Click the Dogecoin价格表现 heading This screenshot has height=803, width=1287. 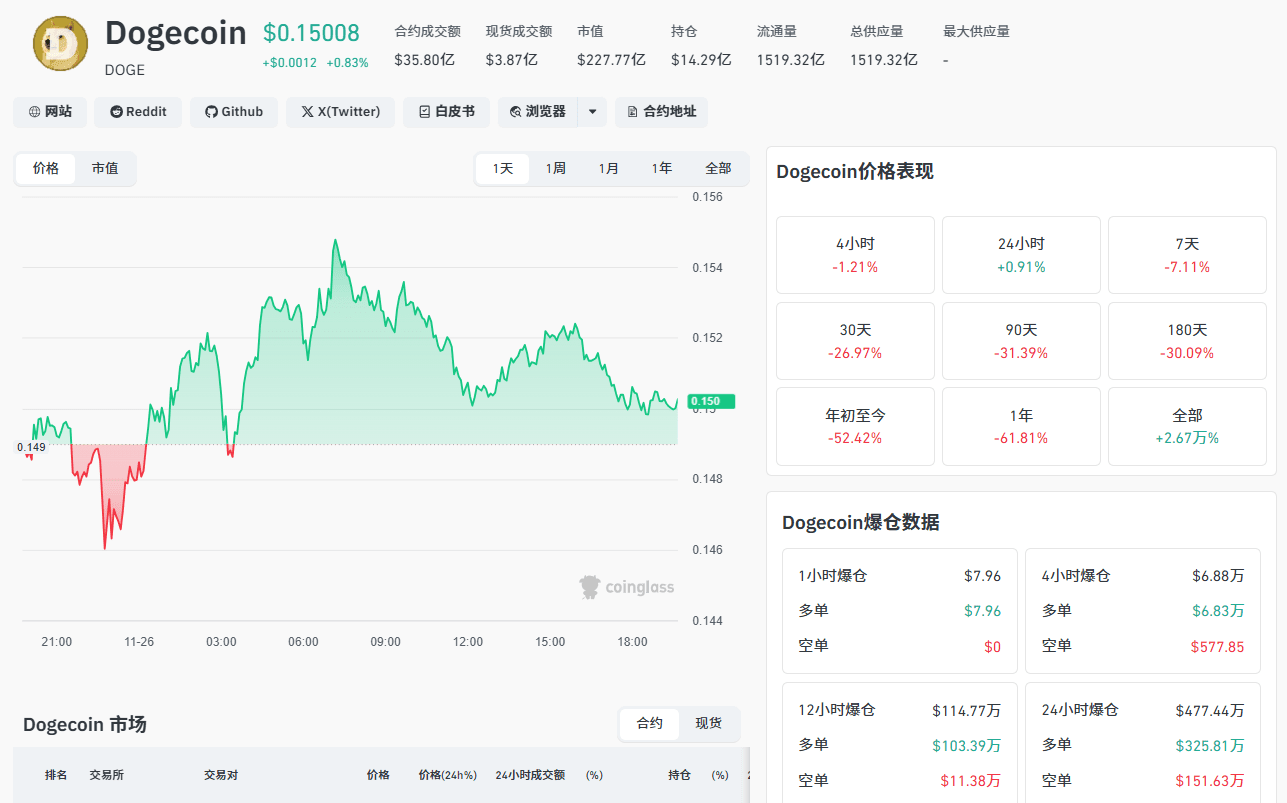pos(855,171)
